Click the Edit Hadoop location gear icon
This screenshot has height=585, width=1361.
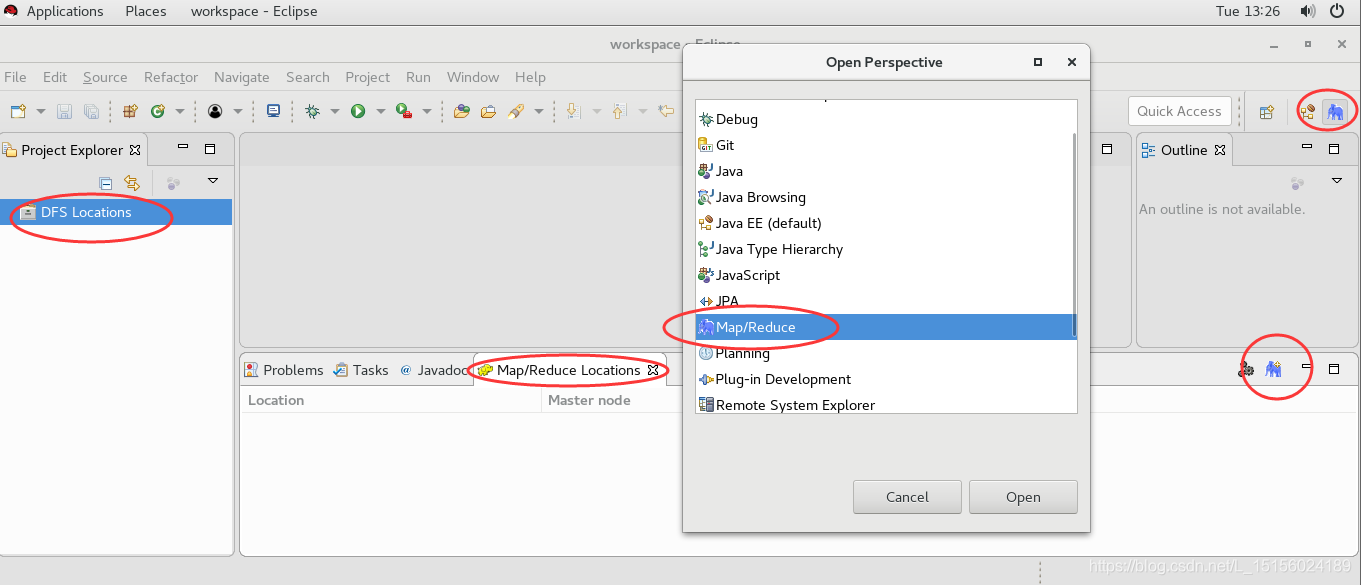1246,369
